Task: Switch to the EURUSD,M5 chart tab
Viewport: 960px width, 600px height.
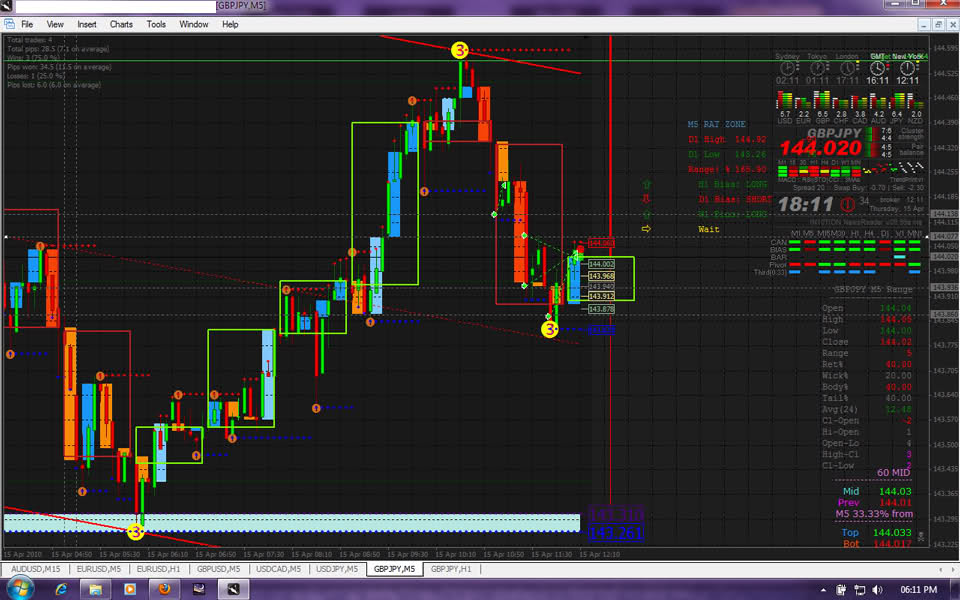Action: tap(98, 569)
